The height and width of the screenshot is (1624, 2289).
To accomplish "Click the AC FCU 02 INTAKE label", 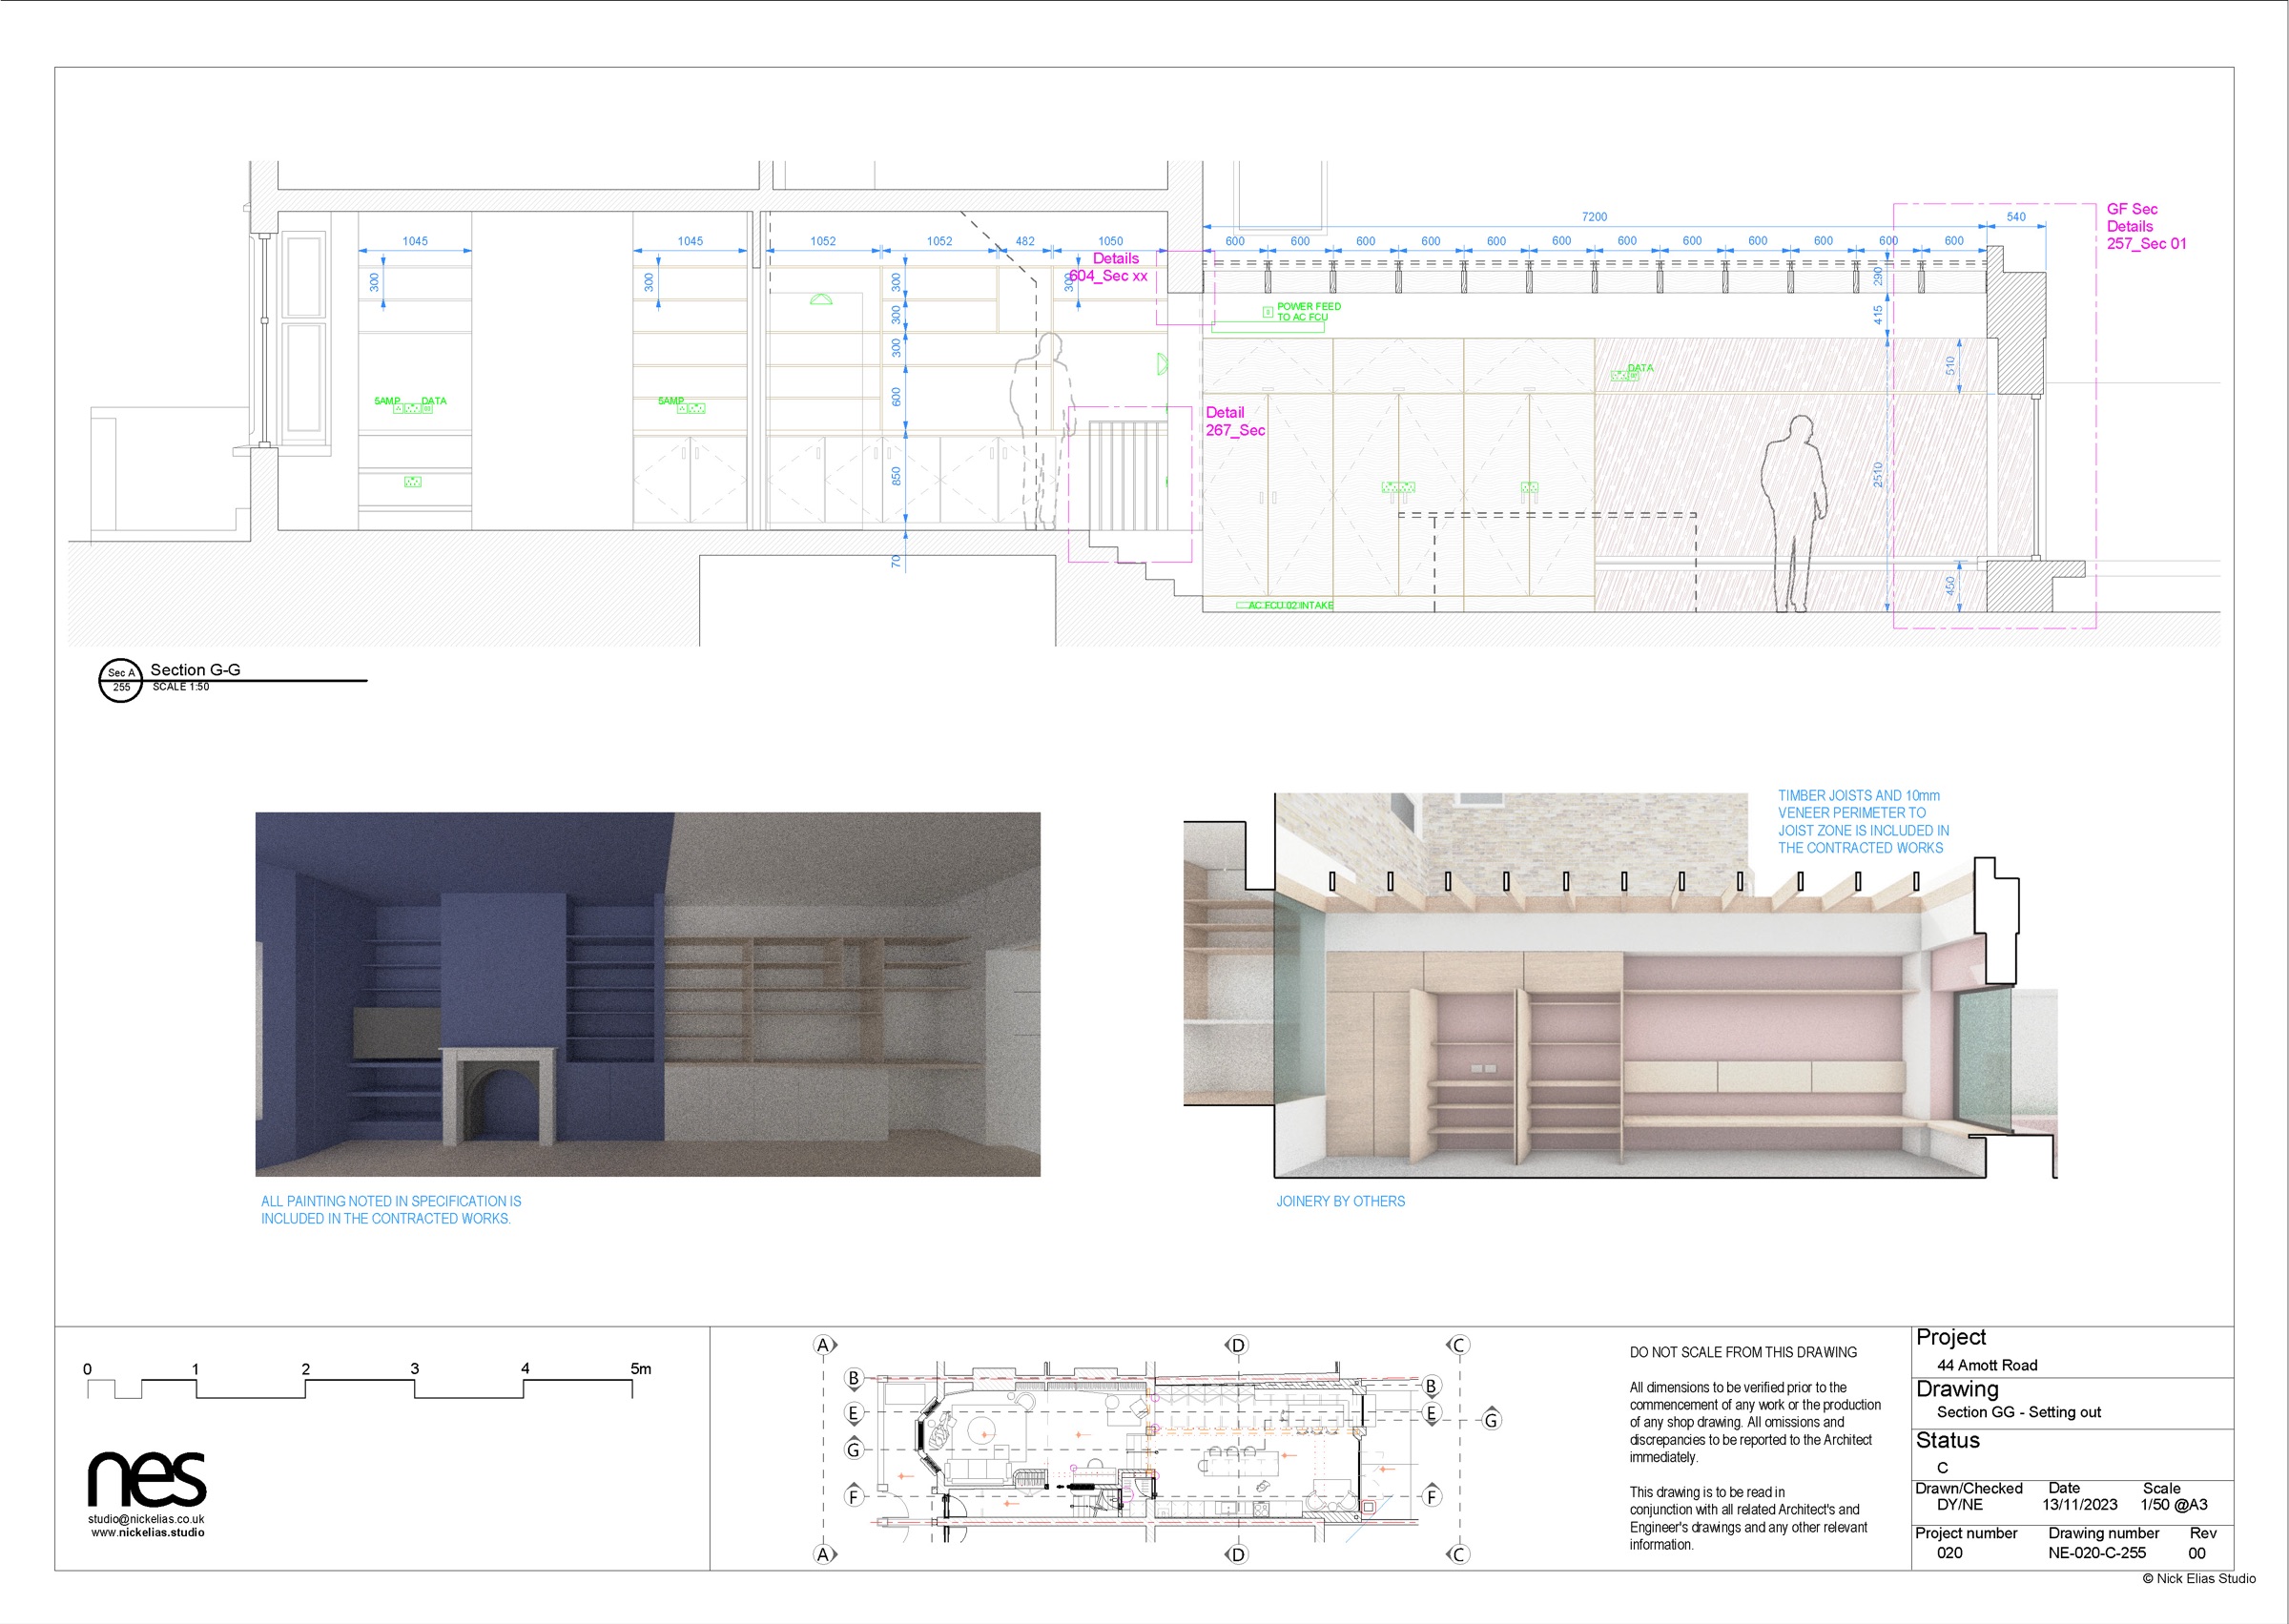I will [x=1290, y=605].
